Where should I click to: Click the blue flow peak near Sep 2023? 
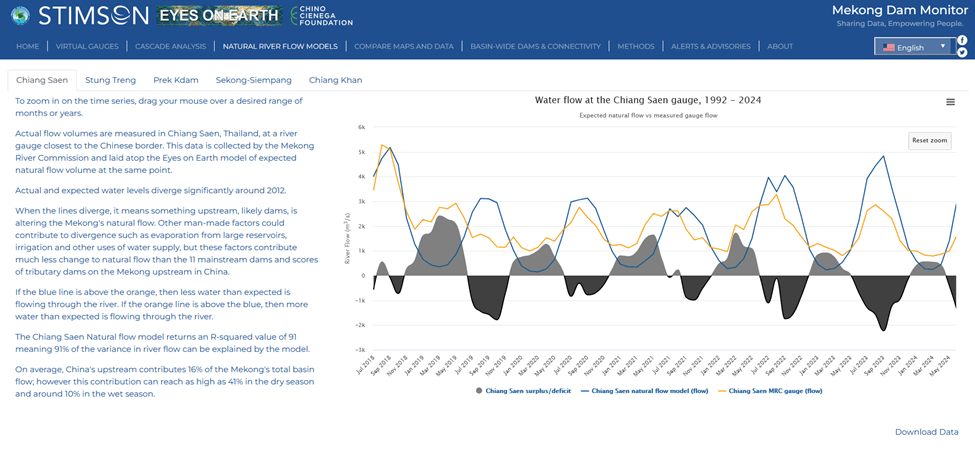(883, 157)
